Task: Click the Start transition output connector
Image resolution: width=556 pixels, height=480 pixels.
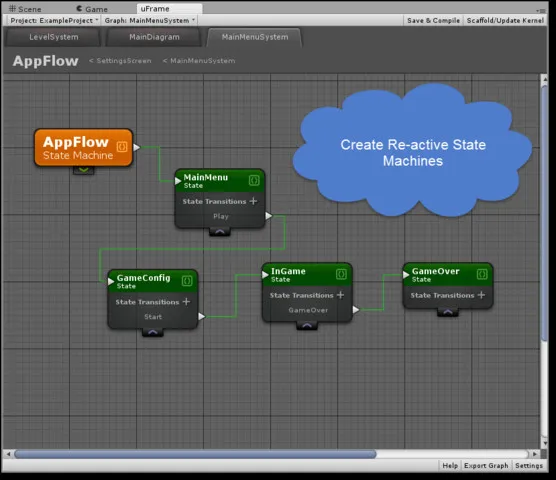Action: coord(201,316)
